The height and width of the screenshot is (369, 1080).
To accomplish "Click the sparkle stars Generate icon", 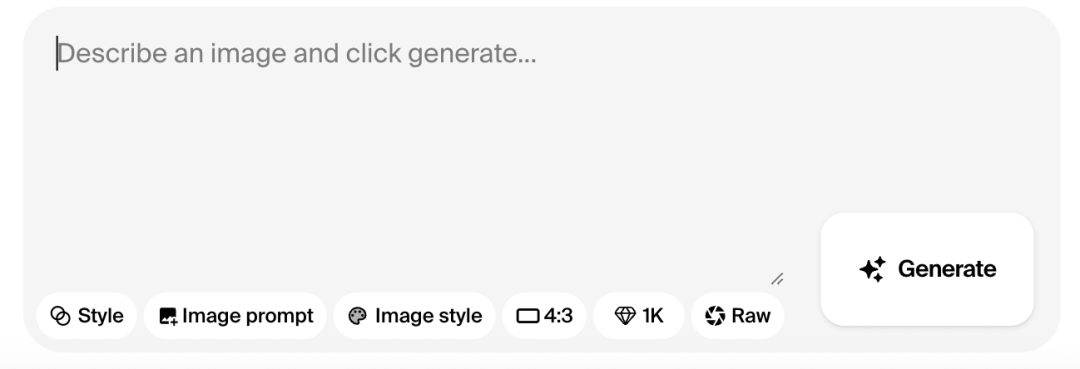I will 873,269.
